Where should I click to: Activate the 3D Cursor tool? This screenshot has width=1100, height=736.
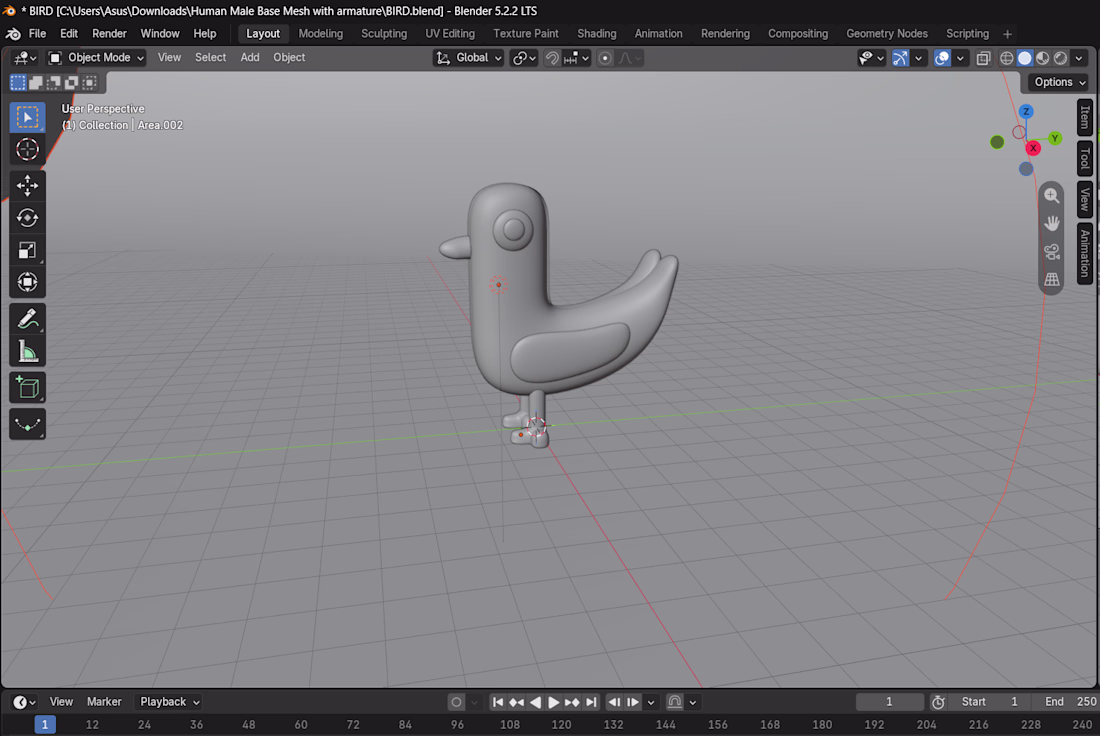(x=27, y=149)
